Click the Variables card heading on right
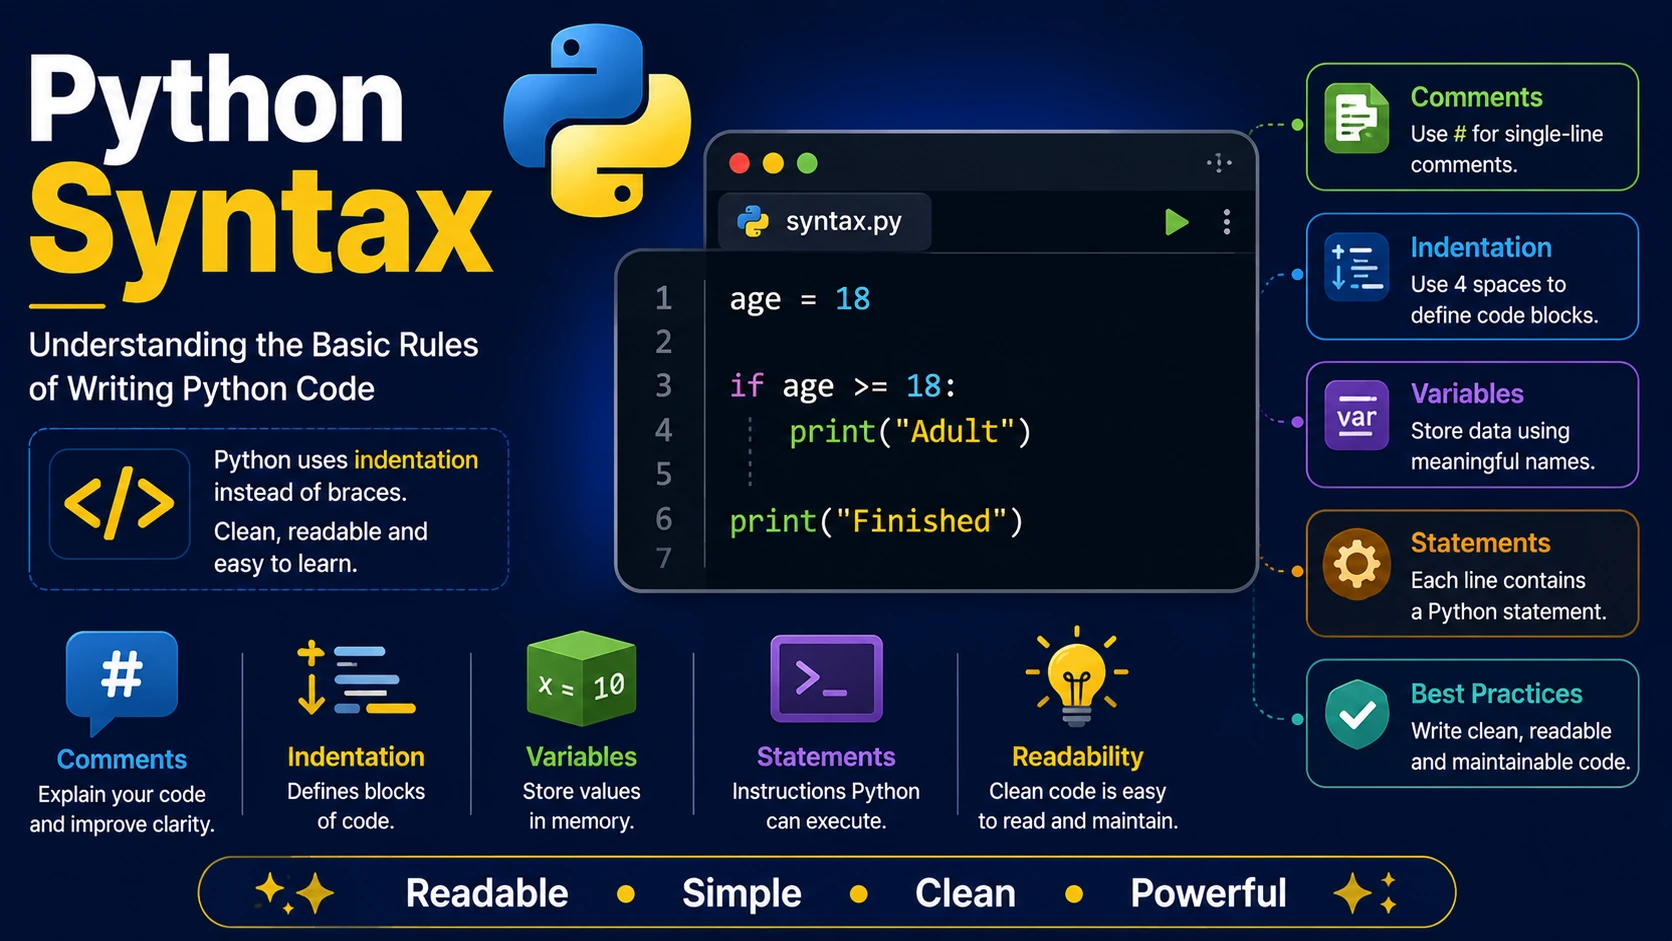Image resolution: width=1672 pixels, height=941 pixels. click(x=1467, y=394)
